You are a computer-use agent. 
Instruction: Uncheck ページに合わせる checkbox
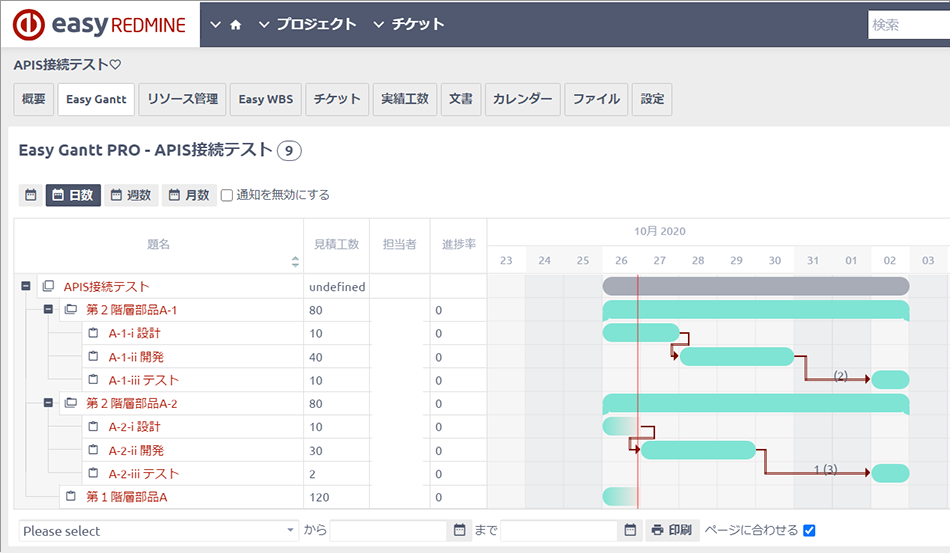(x=809, y=531)
